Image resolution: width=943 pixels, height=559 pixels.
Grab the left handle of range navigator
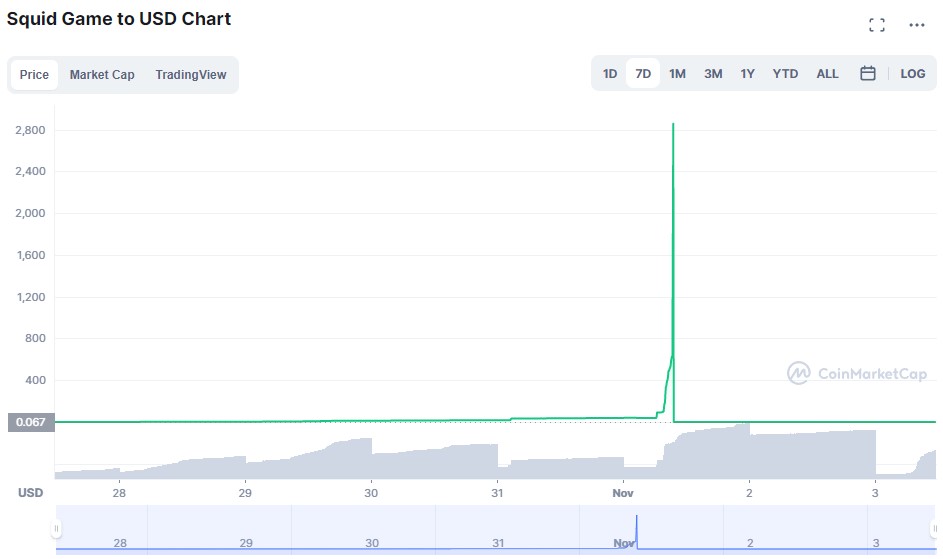56,528
